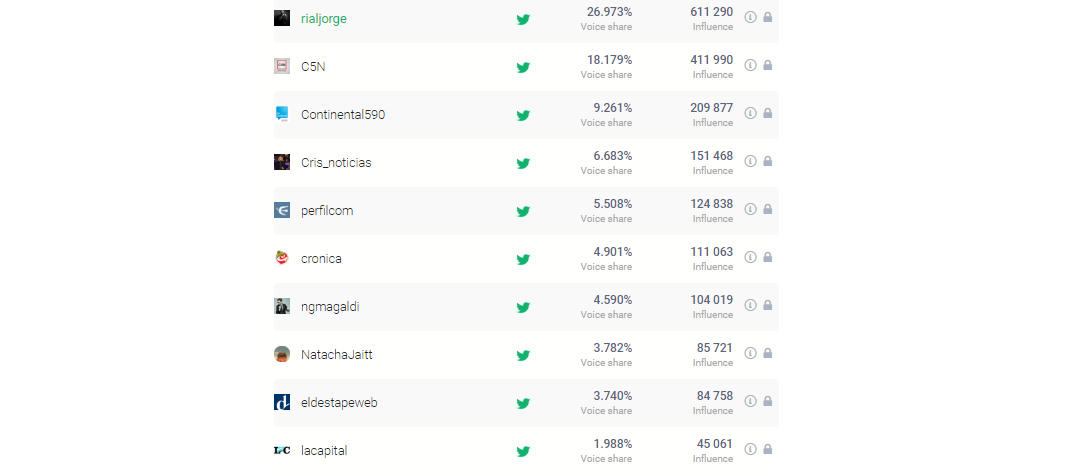Image resolution: width=1090 pixels, height=476 pixels.
Task: Select Twitter icon in cronica row
Action: 523,259
